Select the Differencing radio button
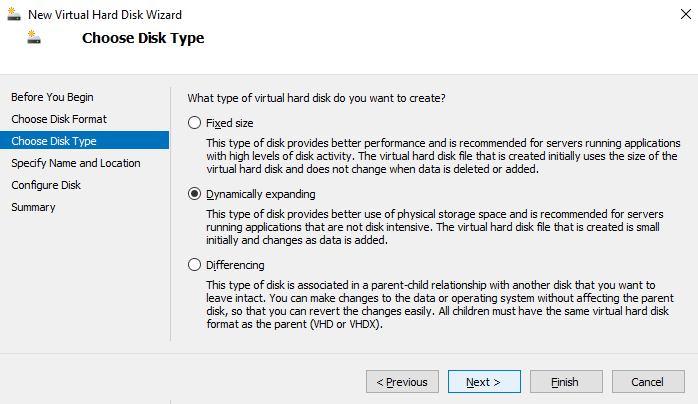 pos(194,265)
